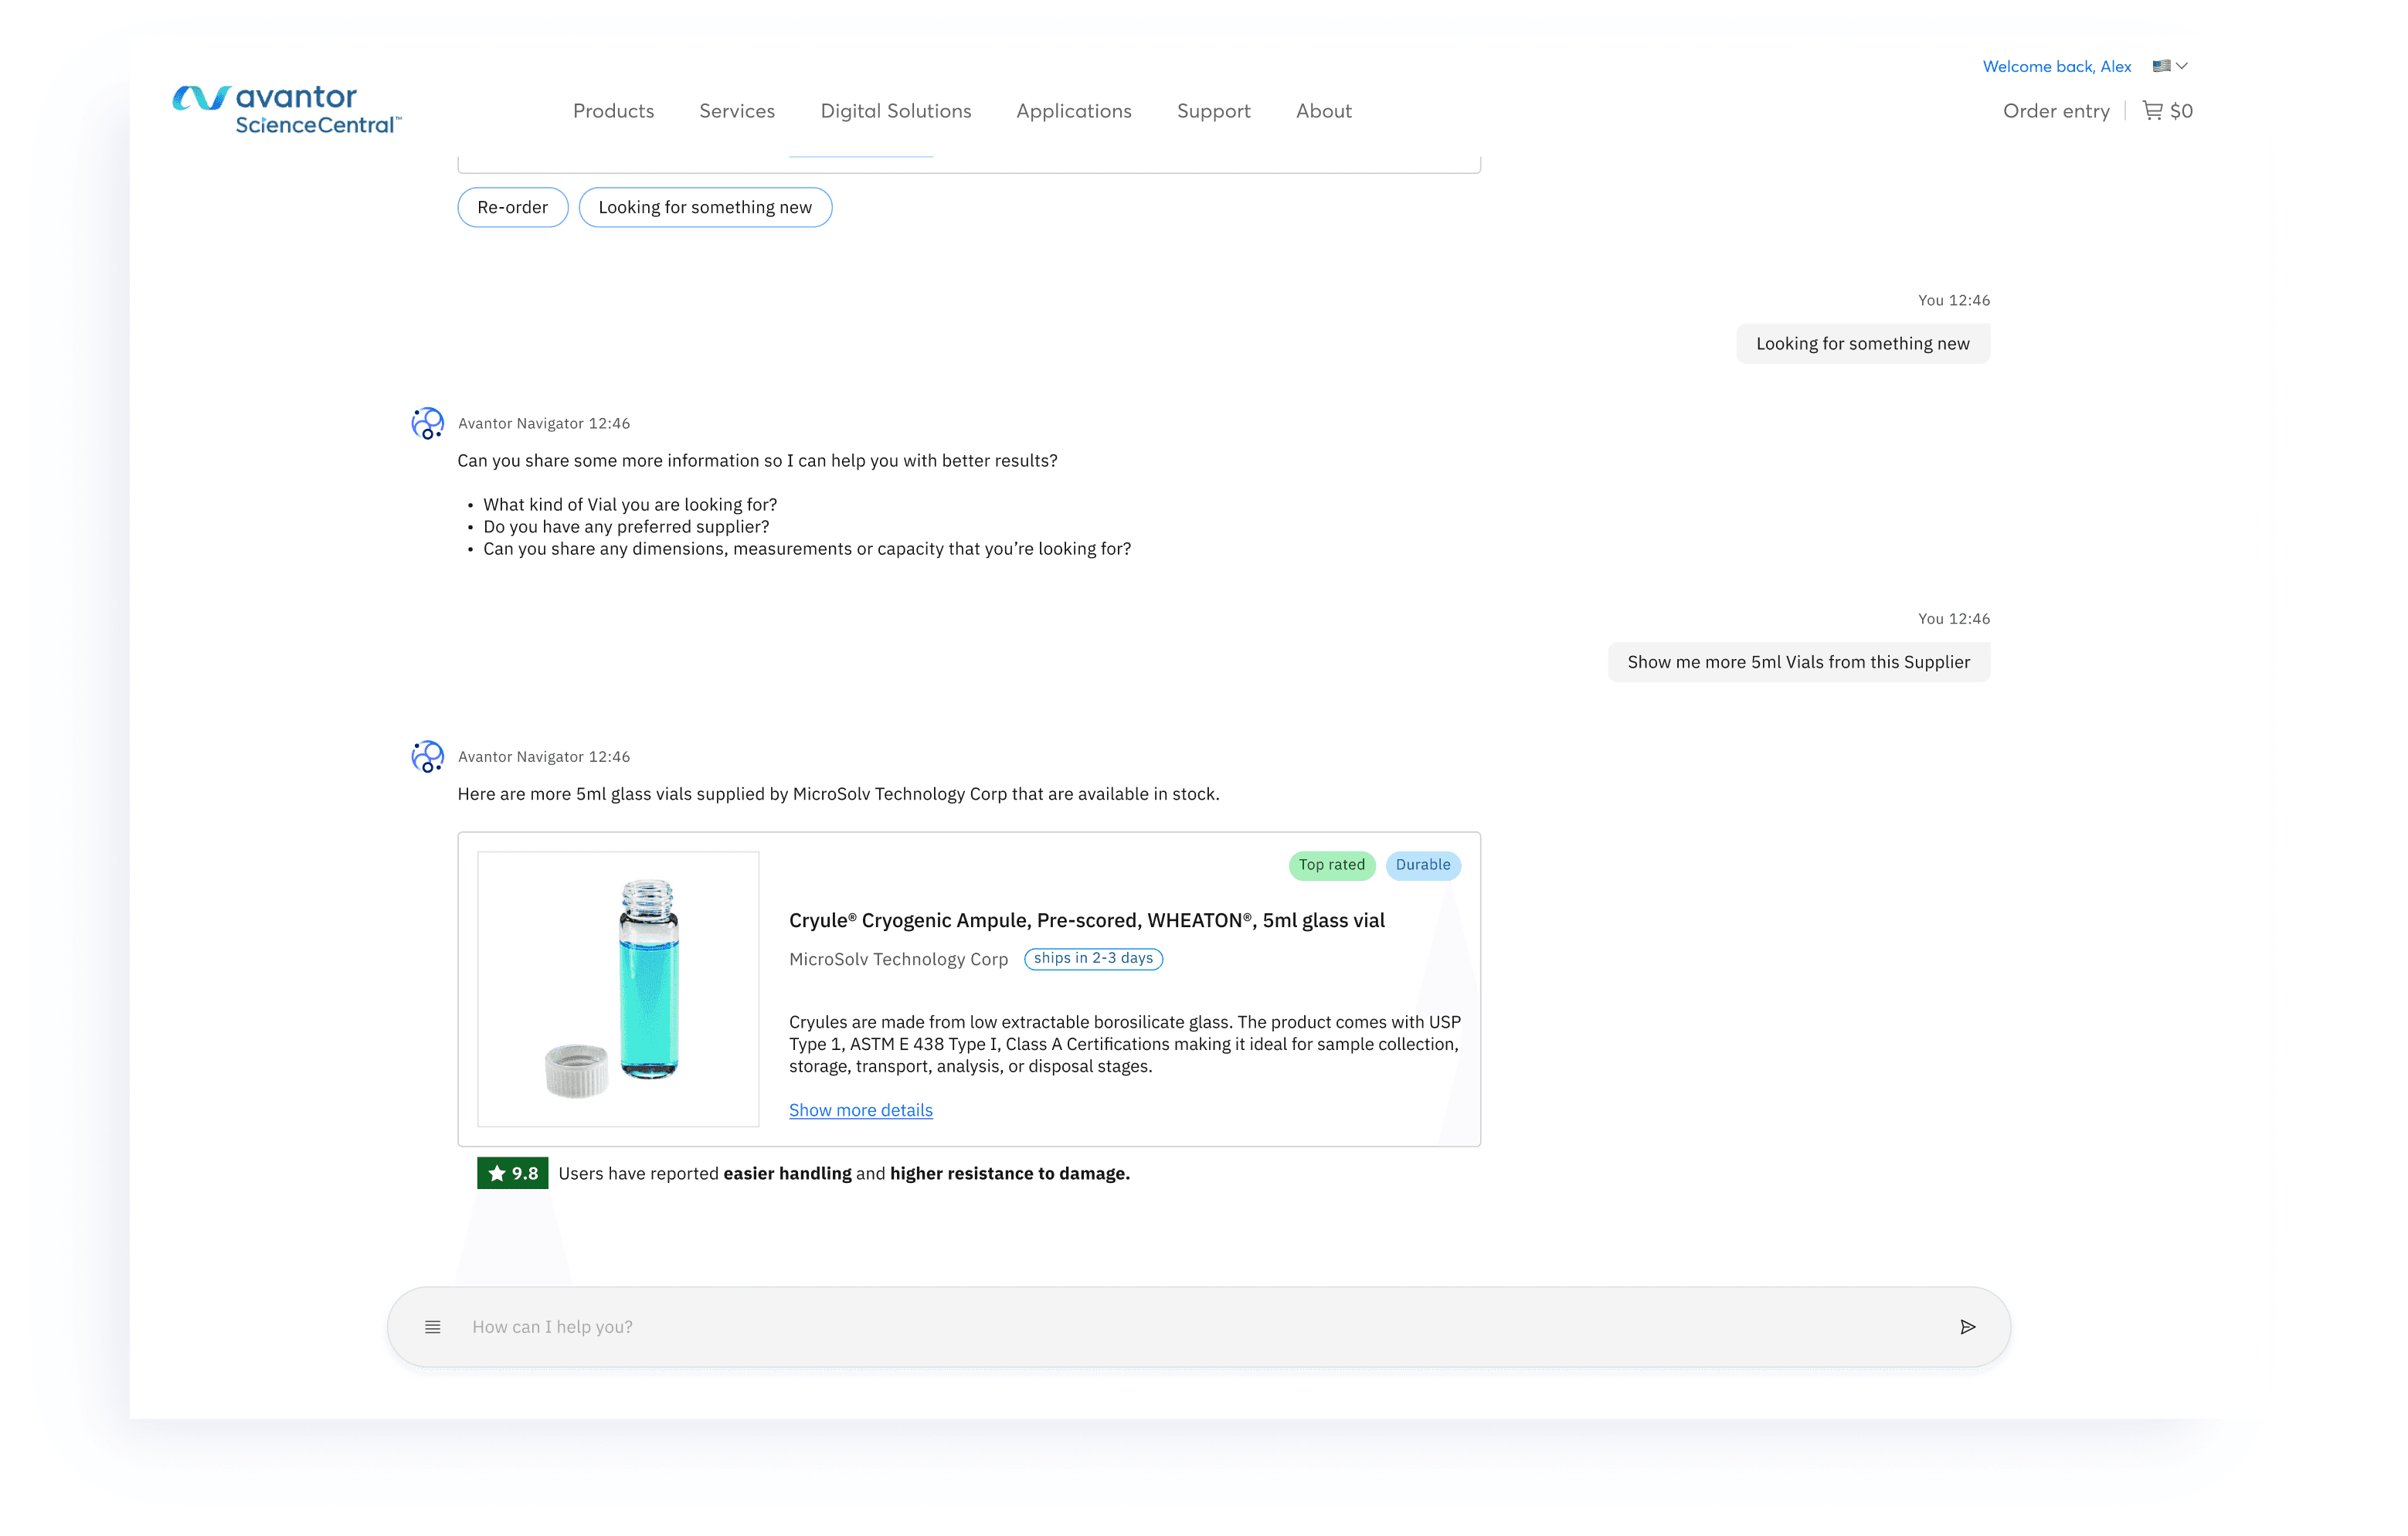
Task: Open the hamburger menu icon in chat bar
Action: (432, 1327)
